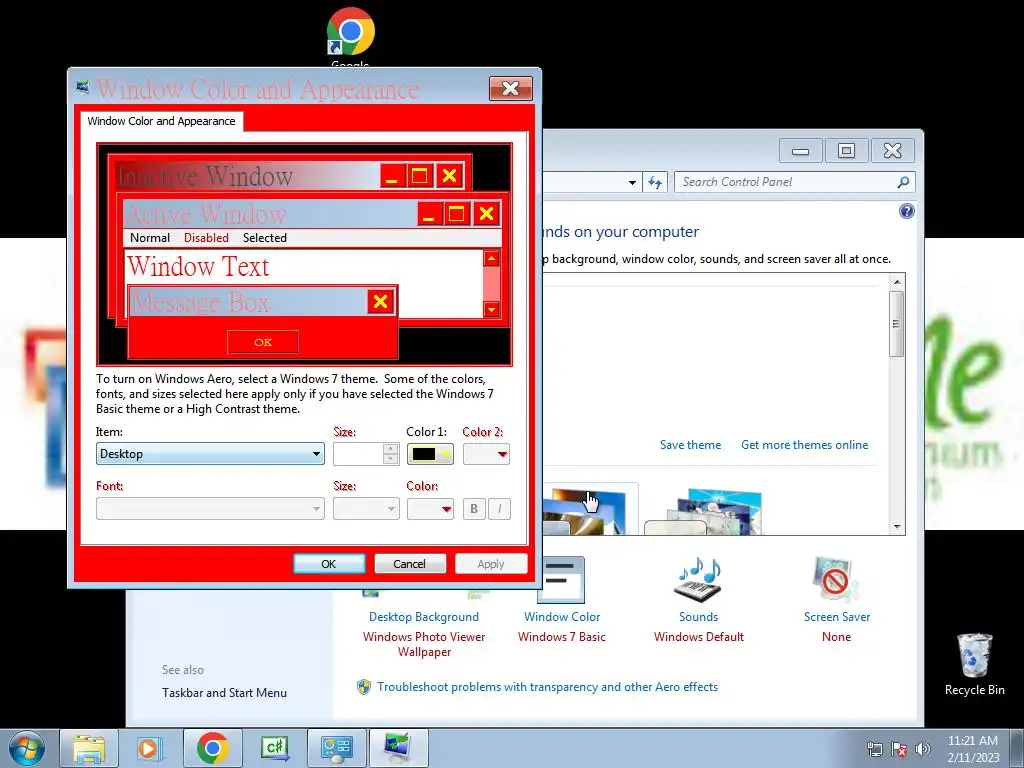Open the C# application taskbar icon
The height and width of the screenshot is (768, 1024).
tap(275, 748)
